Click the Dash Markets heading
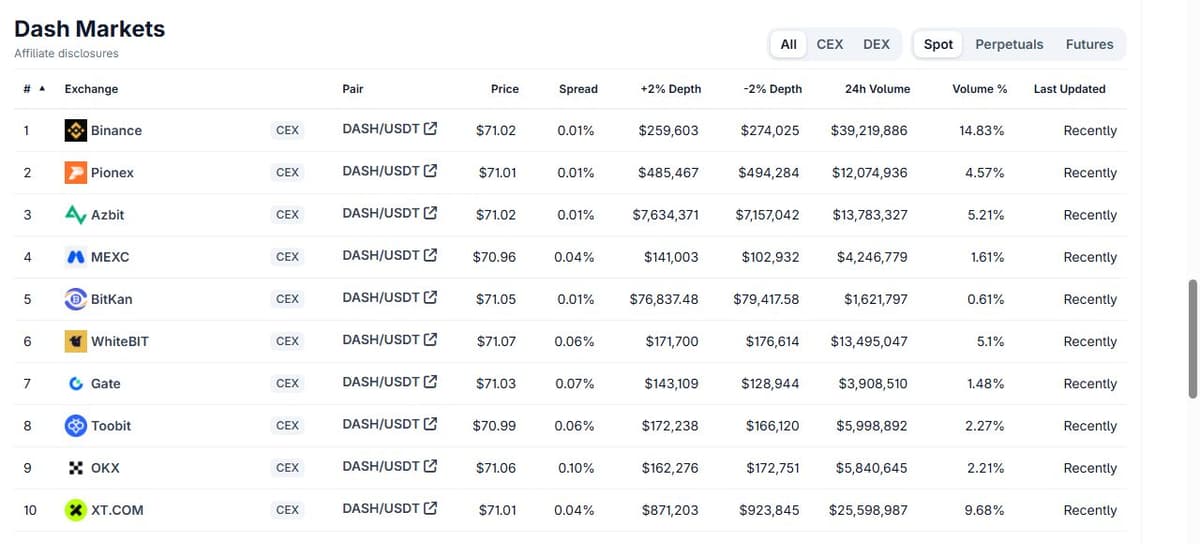The image size is (1200, 544). 90,29
